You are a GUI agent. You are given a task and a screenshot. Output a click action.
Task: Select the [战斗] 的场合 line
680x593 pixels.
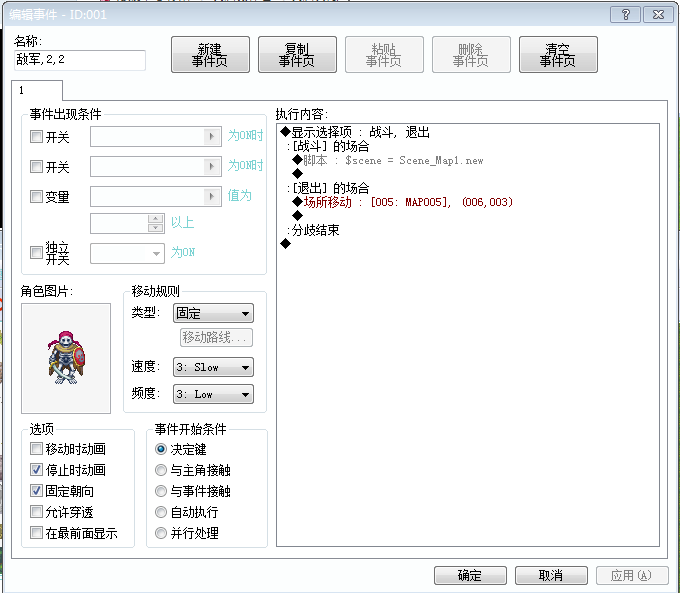328,146
